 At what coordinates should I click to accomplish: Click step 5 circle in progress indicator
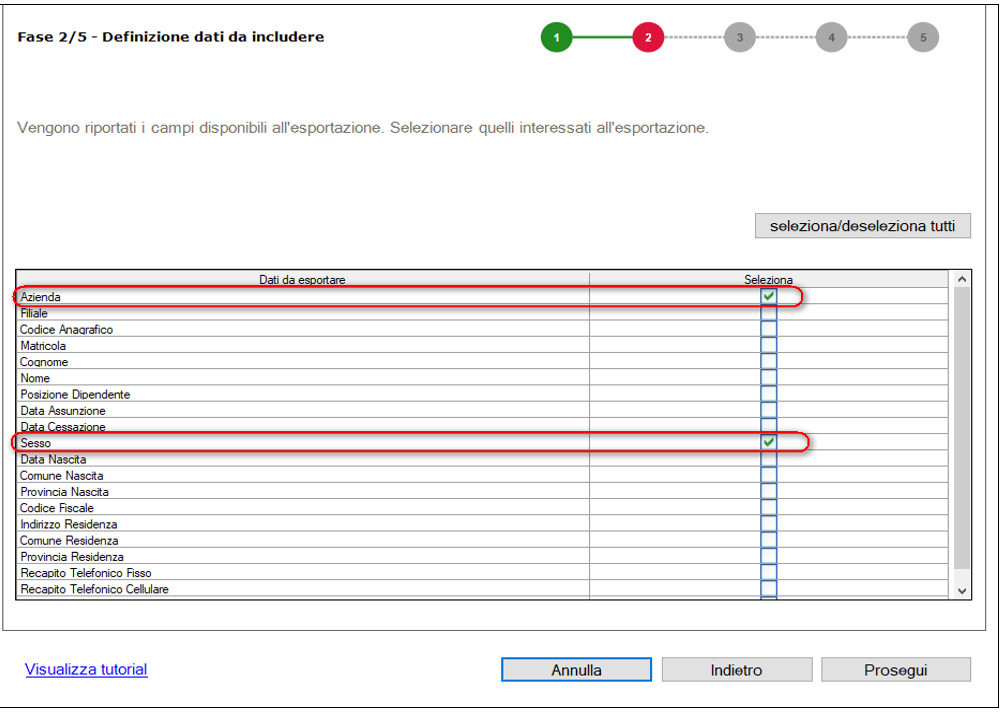(x=923, y=37)
